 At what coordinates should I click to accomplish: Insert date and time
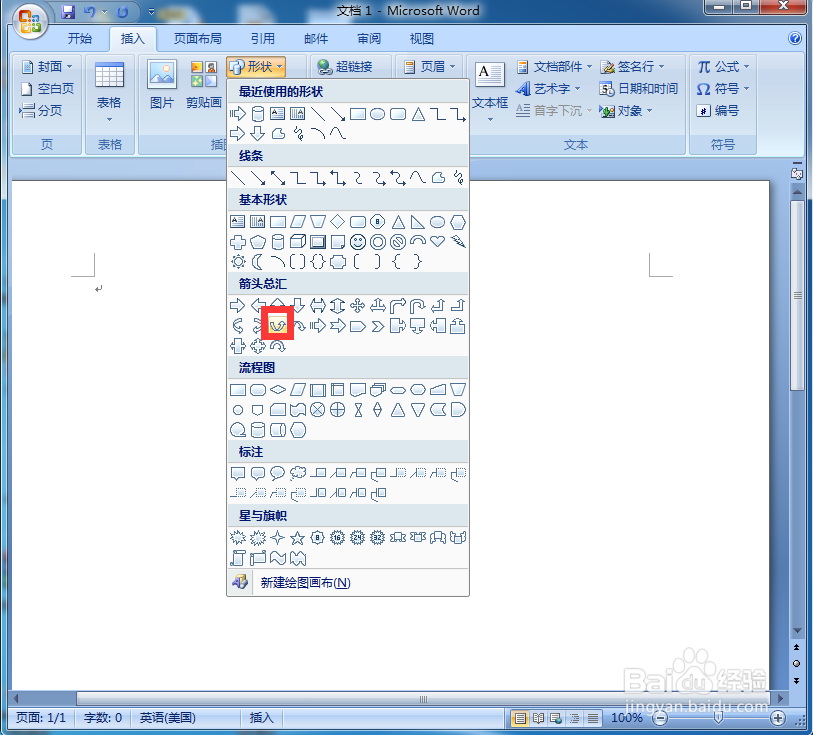pos(638,89)
